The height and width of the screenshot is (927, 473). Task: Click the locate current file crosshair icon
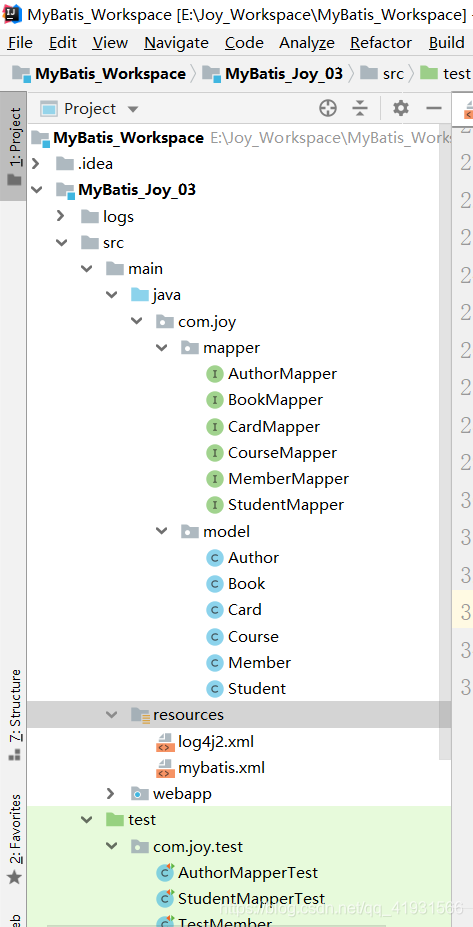(328, 108)
